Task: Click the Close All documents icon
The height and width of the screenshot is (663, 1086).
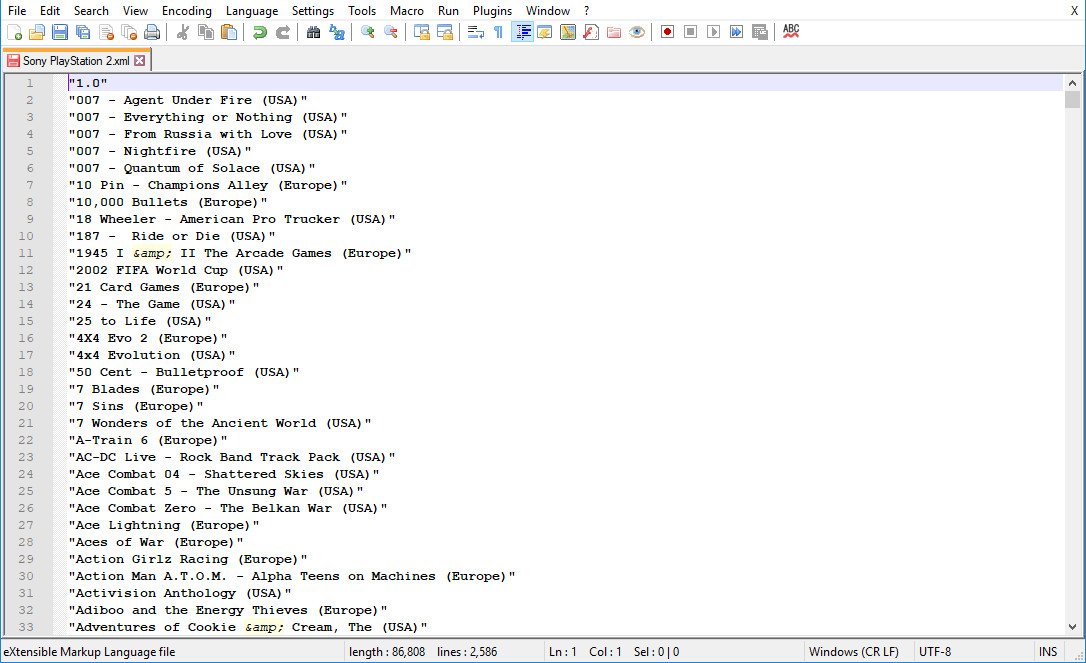Action: pos(129,32)
